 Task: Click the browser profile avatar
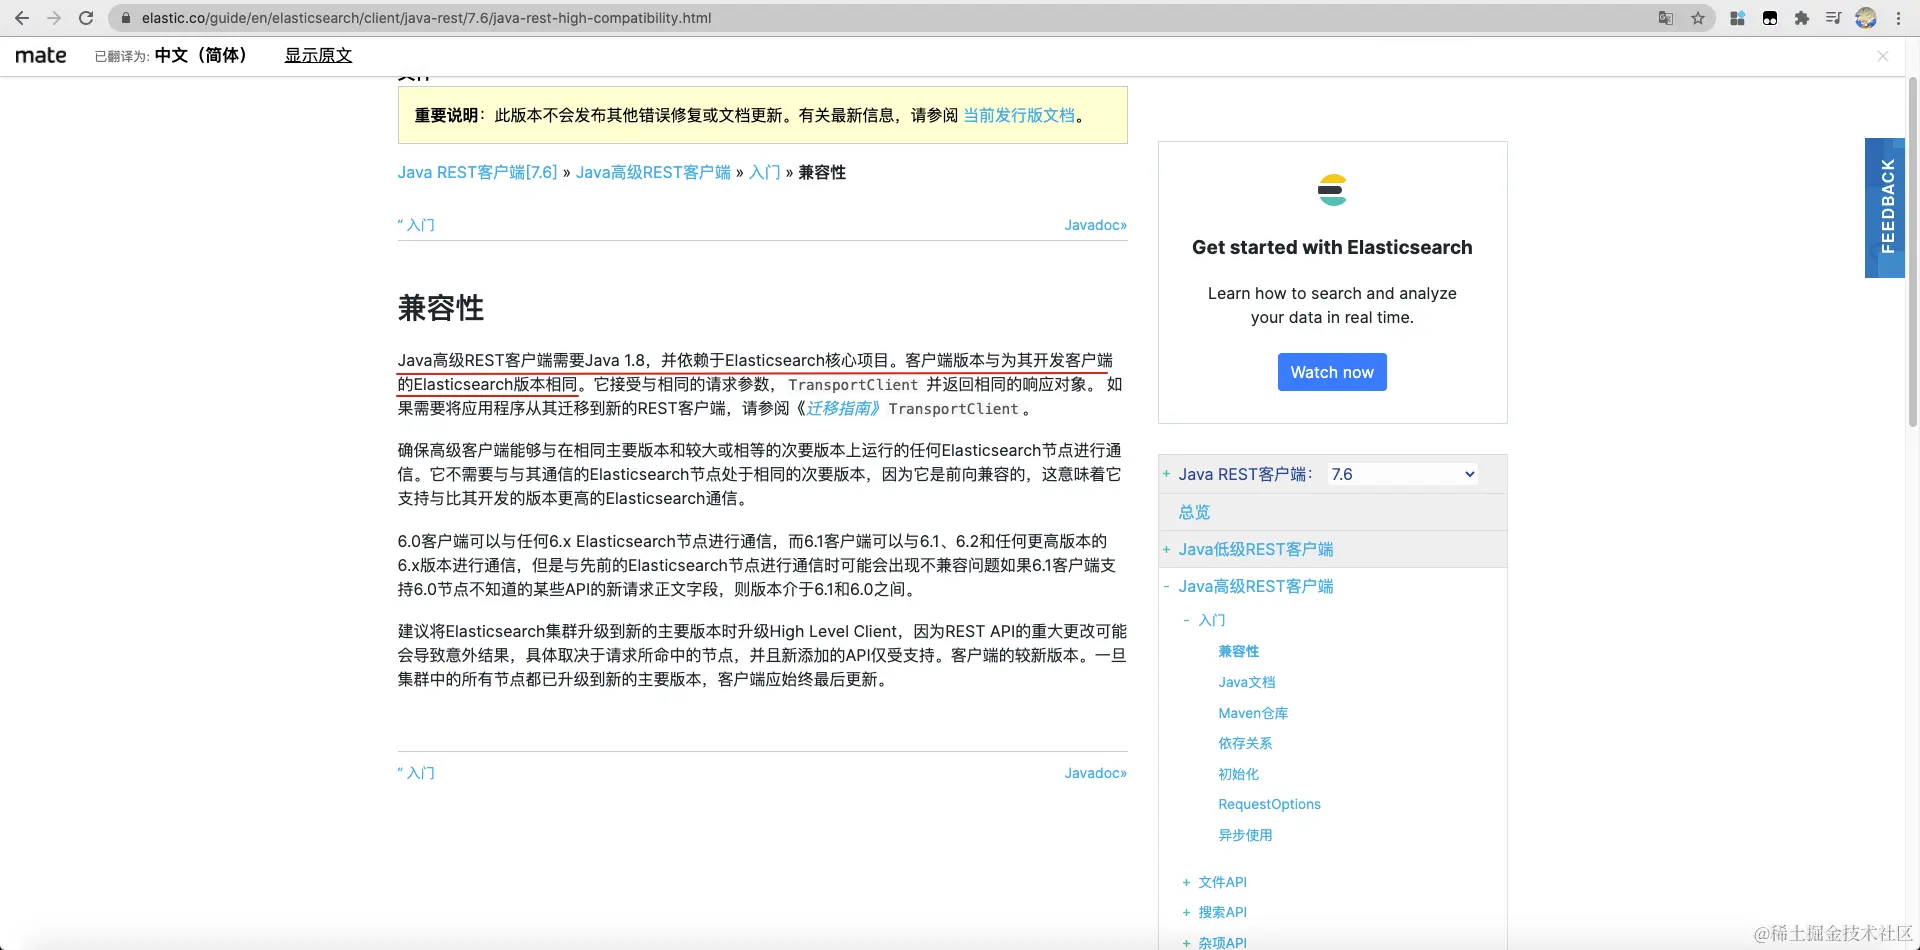click(1866, 18)
